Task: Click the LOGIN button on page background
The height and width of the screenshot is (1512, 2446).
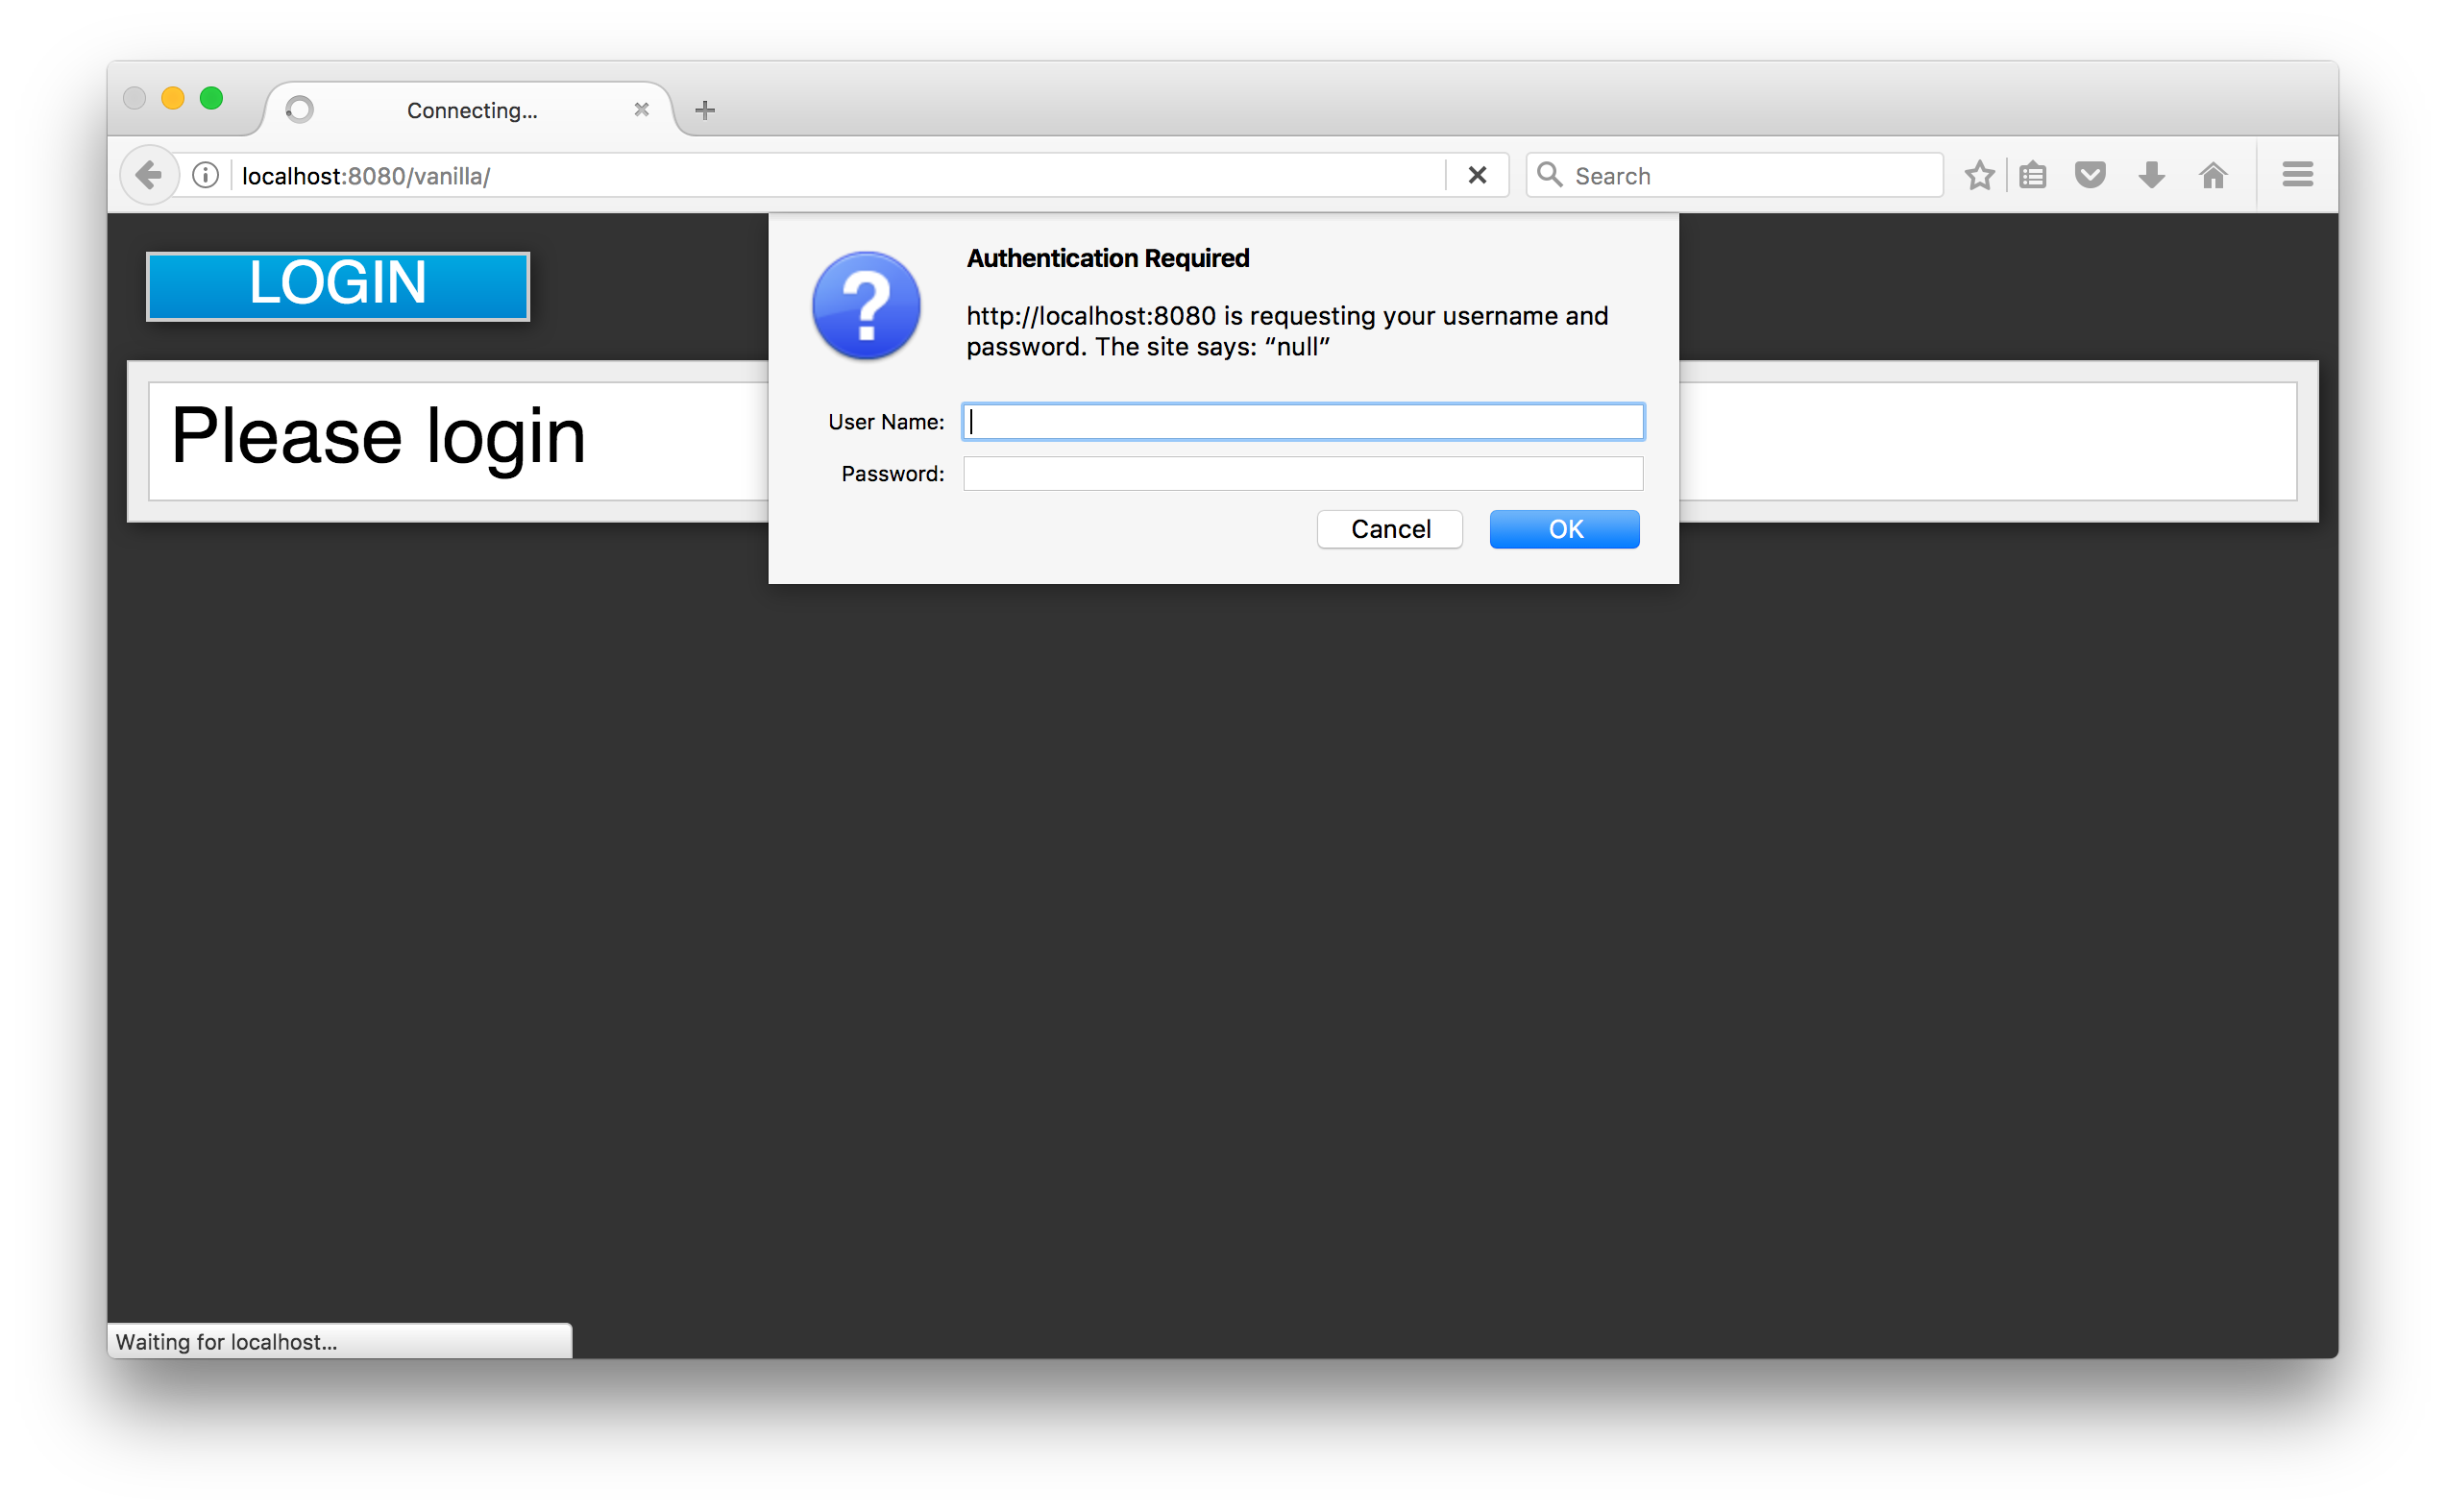Action: click(341, 280)
